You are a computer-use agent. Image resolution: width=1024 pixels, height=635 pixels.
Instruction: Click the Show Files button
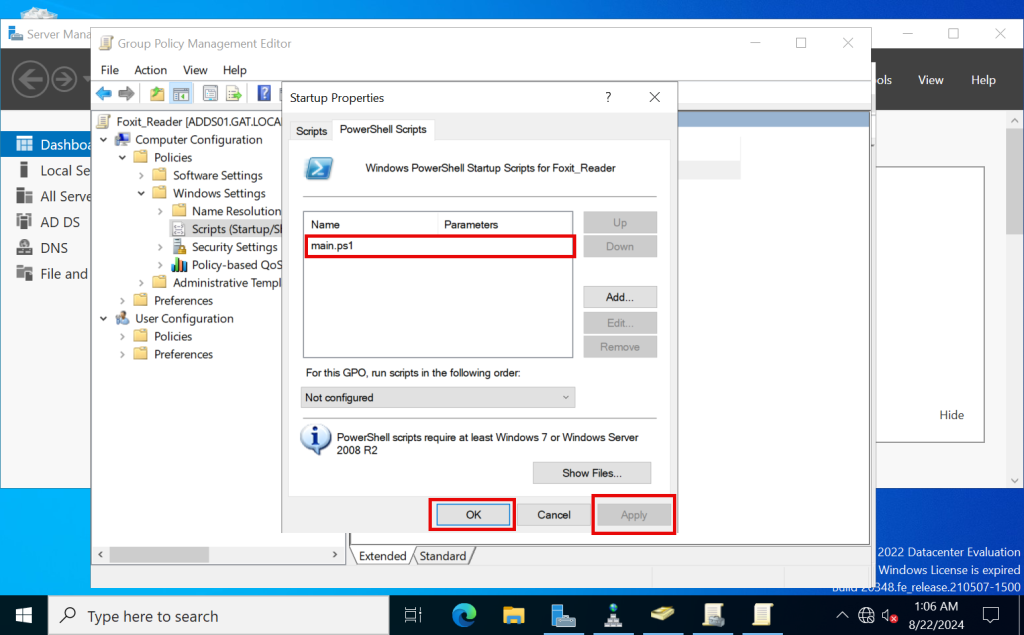pos(591,472)
